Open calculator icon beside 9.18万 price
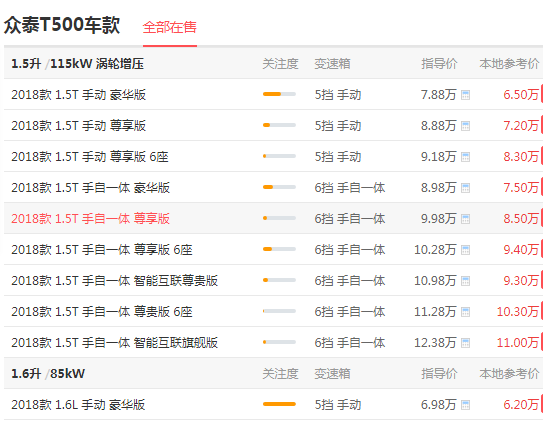The image size is (543, 426). (x=465, y=157)
